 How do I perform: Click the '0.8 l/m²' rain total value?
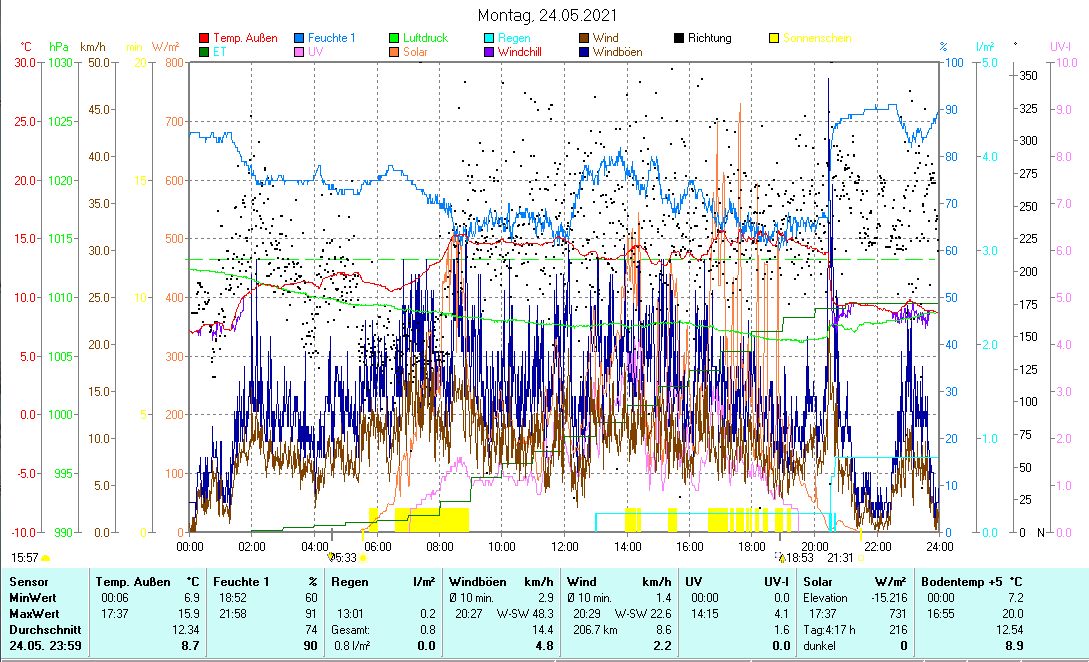pos(352,646)
